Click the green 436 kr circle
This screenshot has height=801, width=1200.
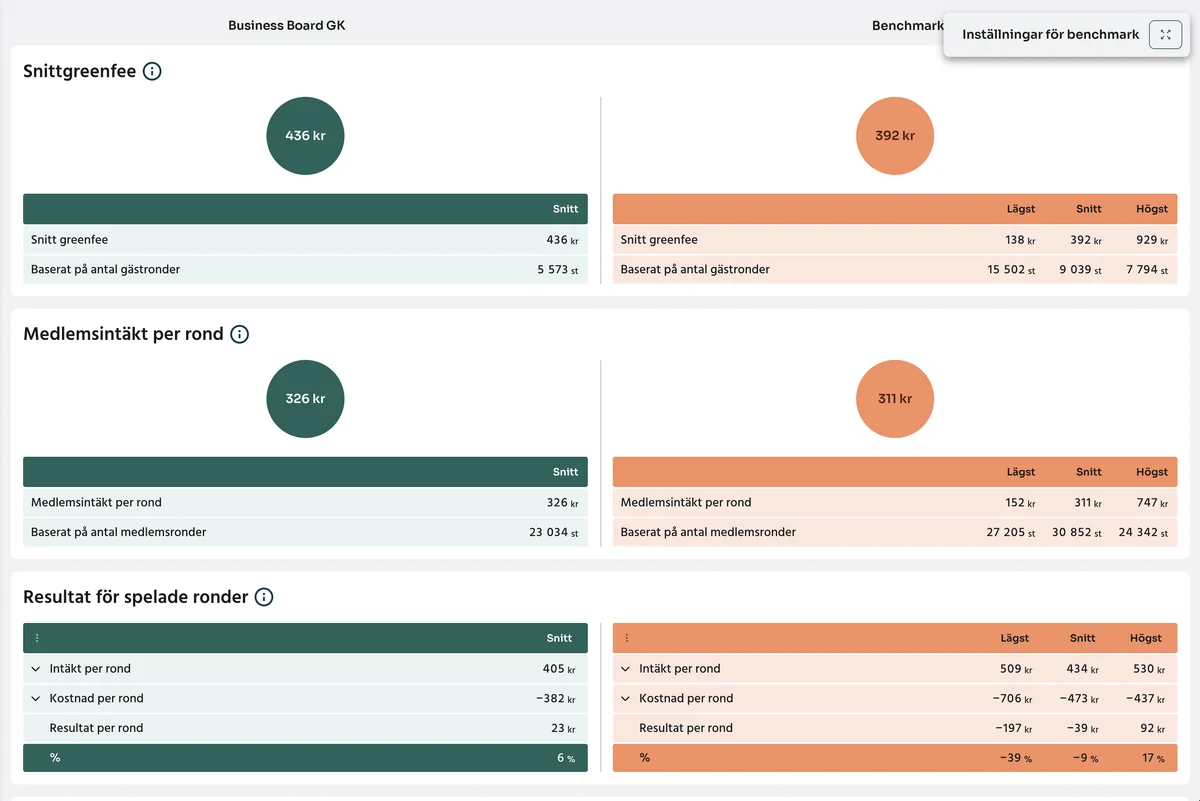[x=305, y=135]
